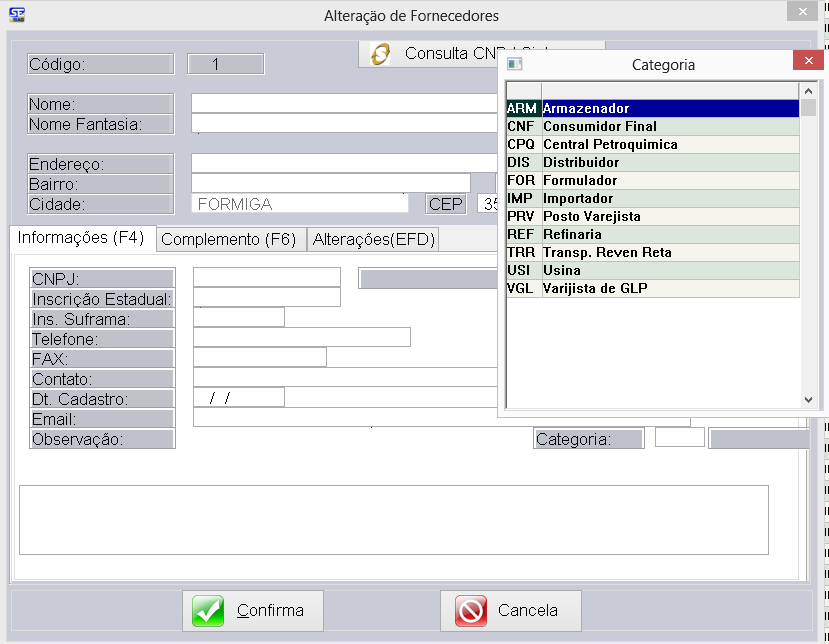Close the Categoria popup window
The image size is (829, 644).
pyautogui.click(x=807, y=62)
